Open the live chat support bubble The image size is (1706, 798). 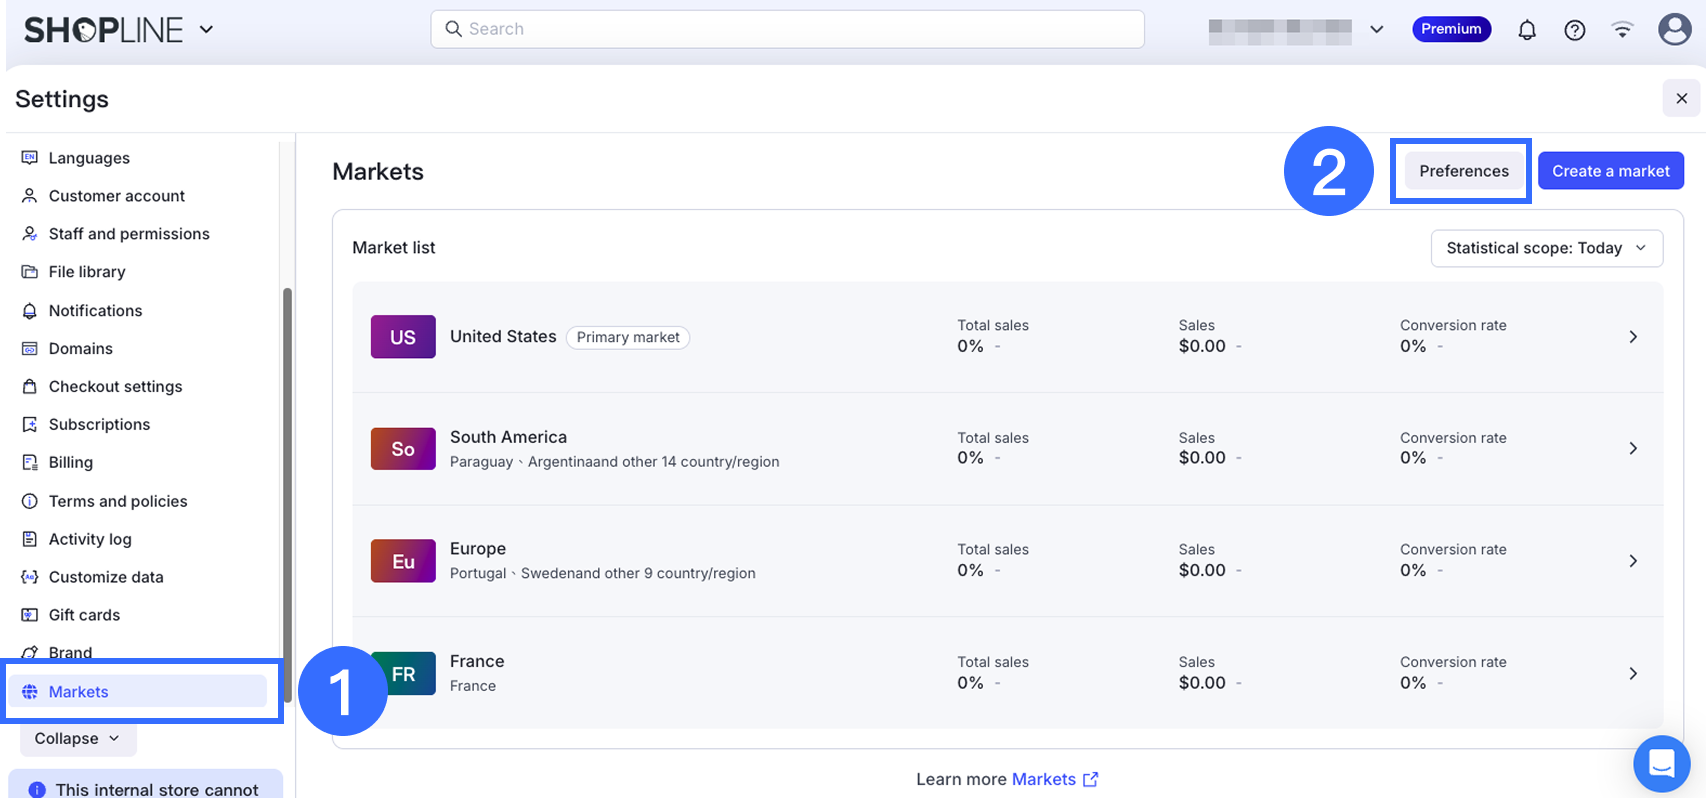[x=1661, y=764]
